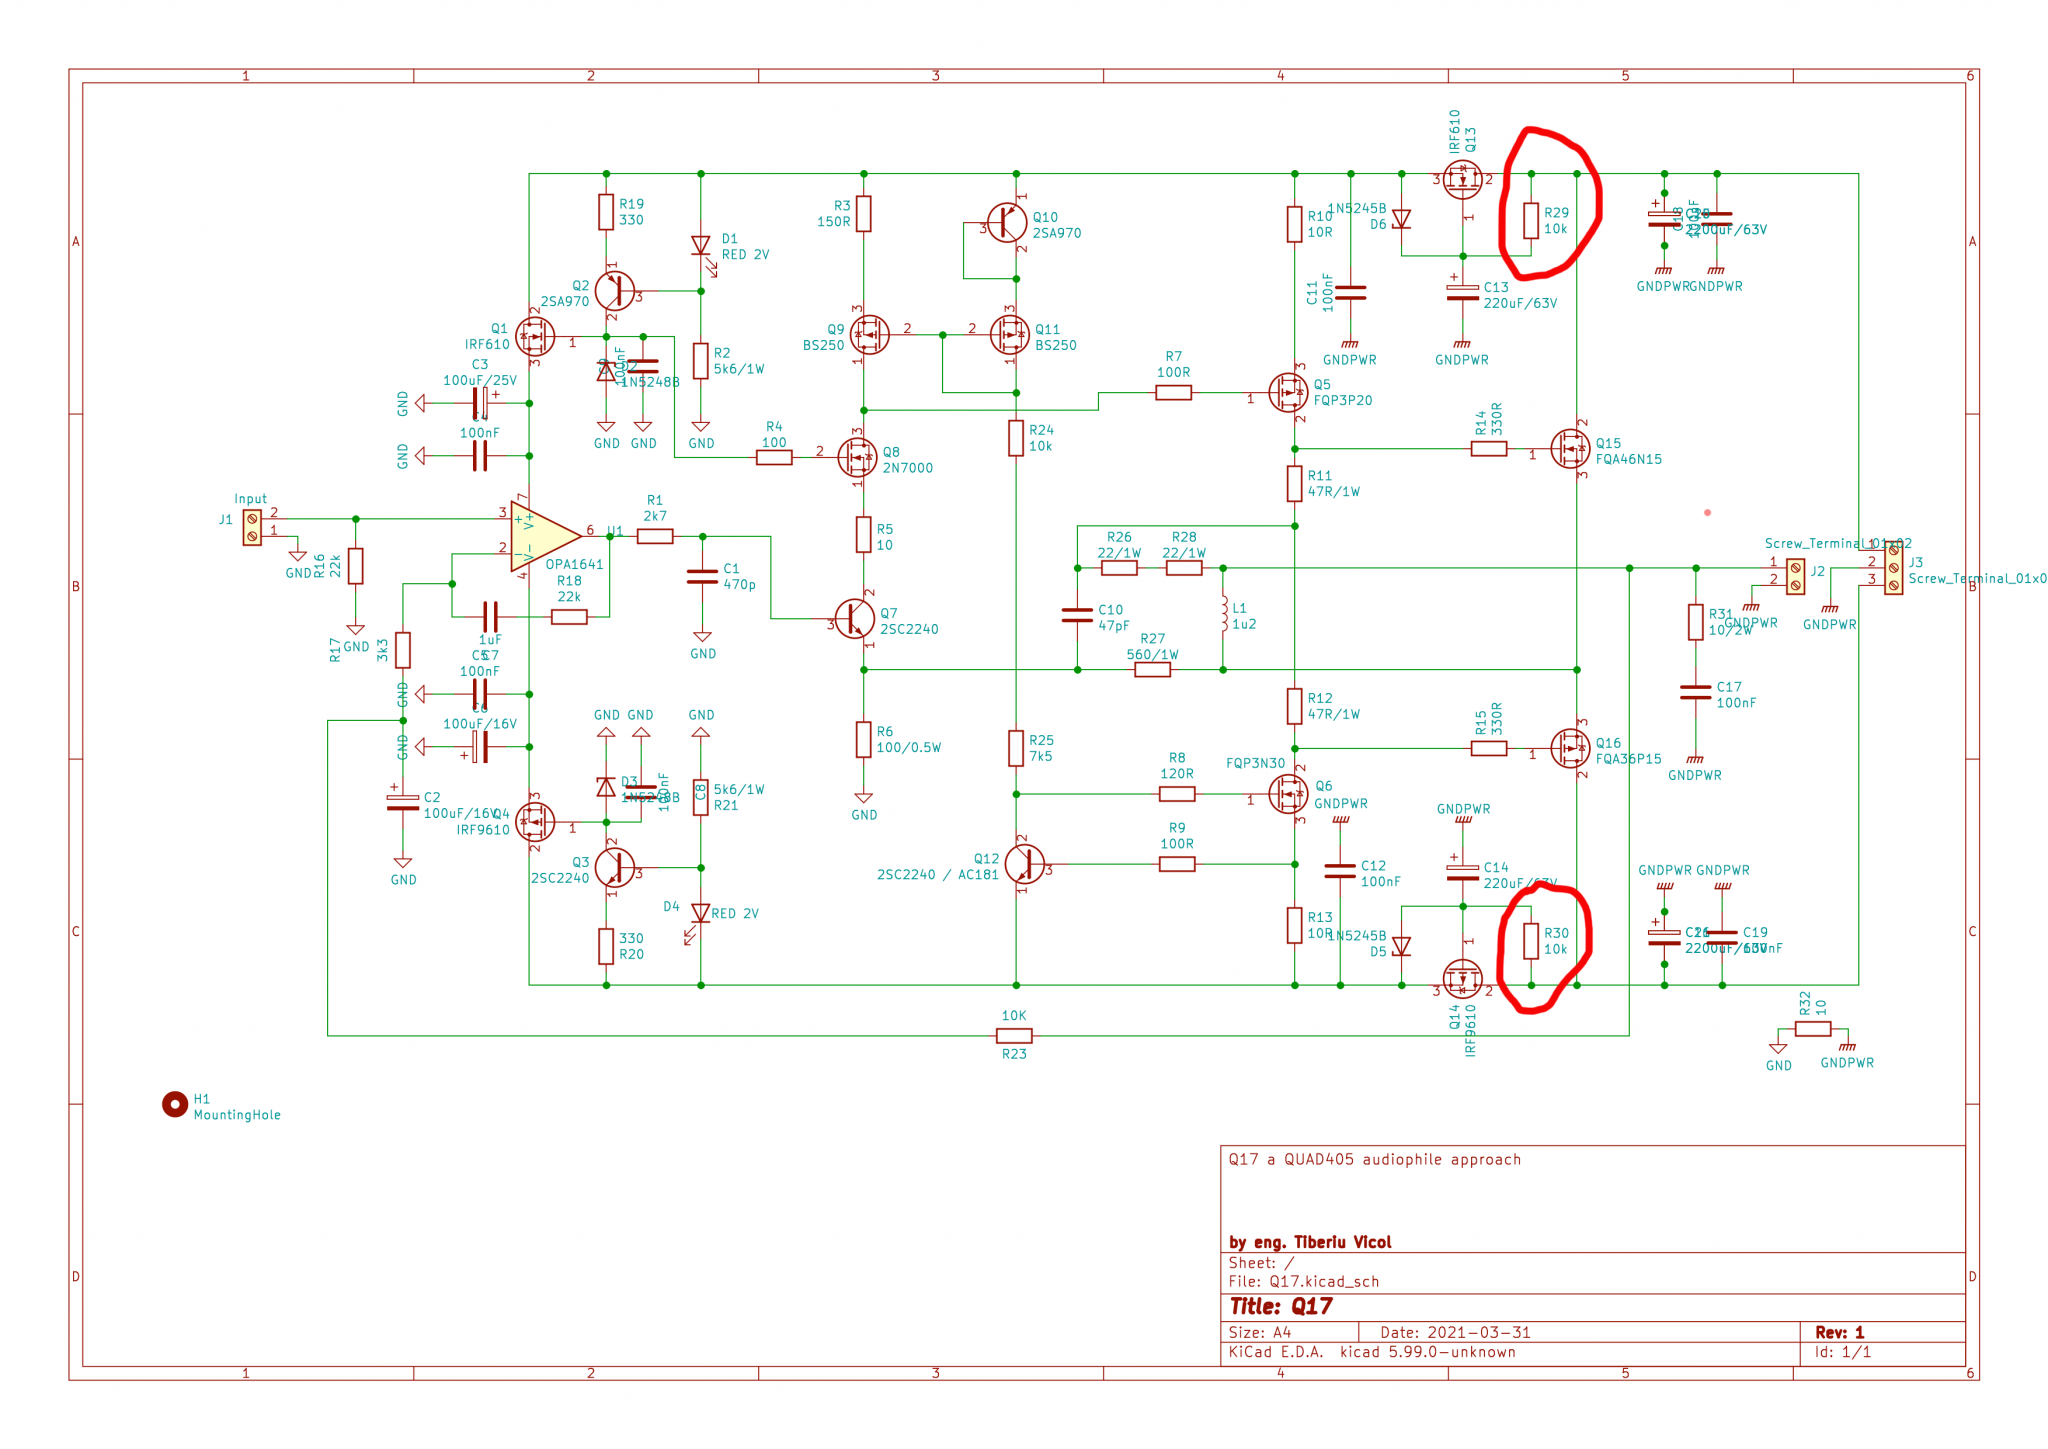Screen dimensions: 2048x1449
Task: Click transistor Q10 2SA970 symbol
Action: (x=1007, y=223)
